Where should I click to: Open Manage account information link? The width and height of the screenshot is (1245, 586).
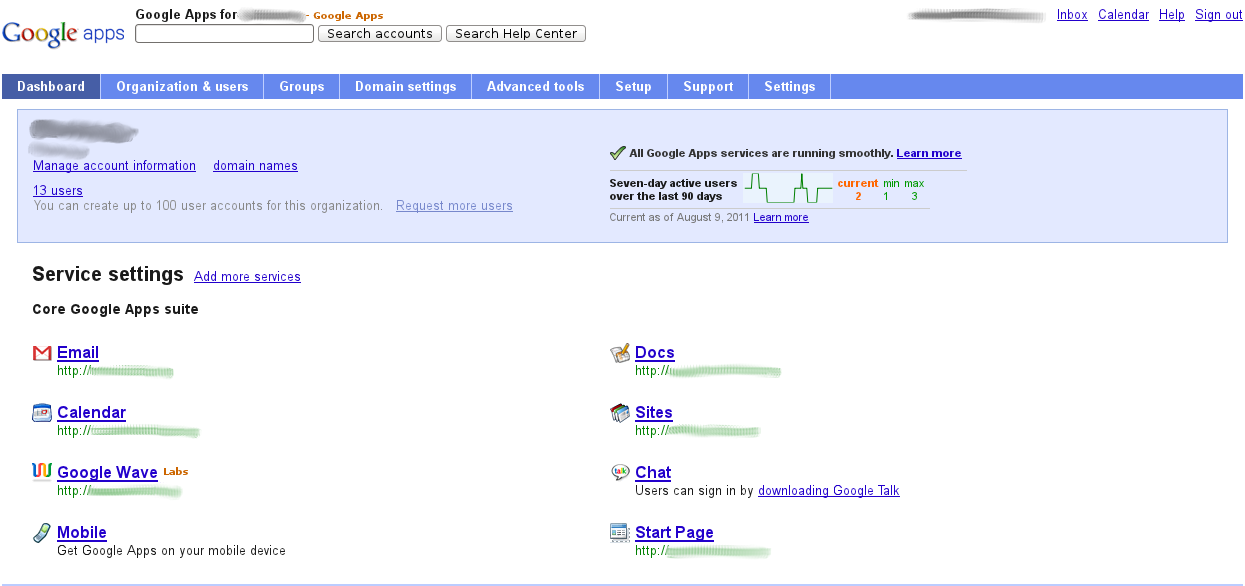(115, 166)
